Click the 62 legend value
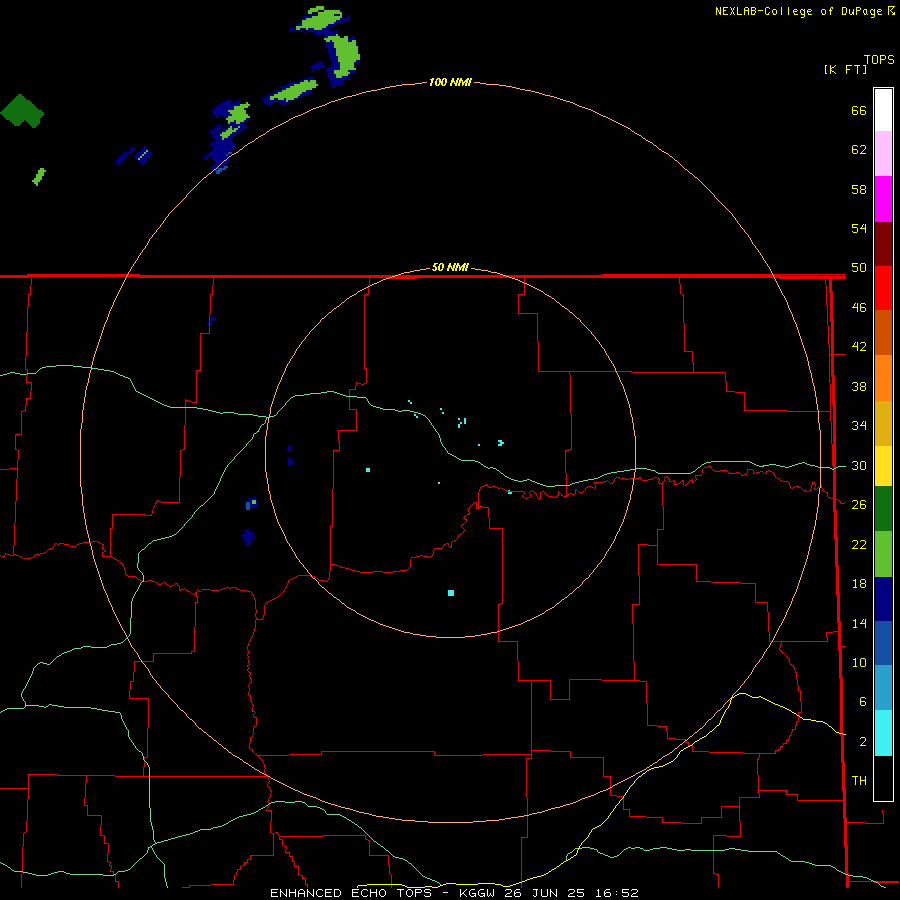 [x=859, y=150]
